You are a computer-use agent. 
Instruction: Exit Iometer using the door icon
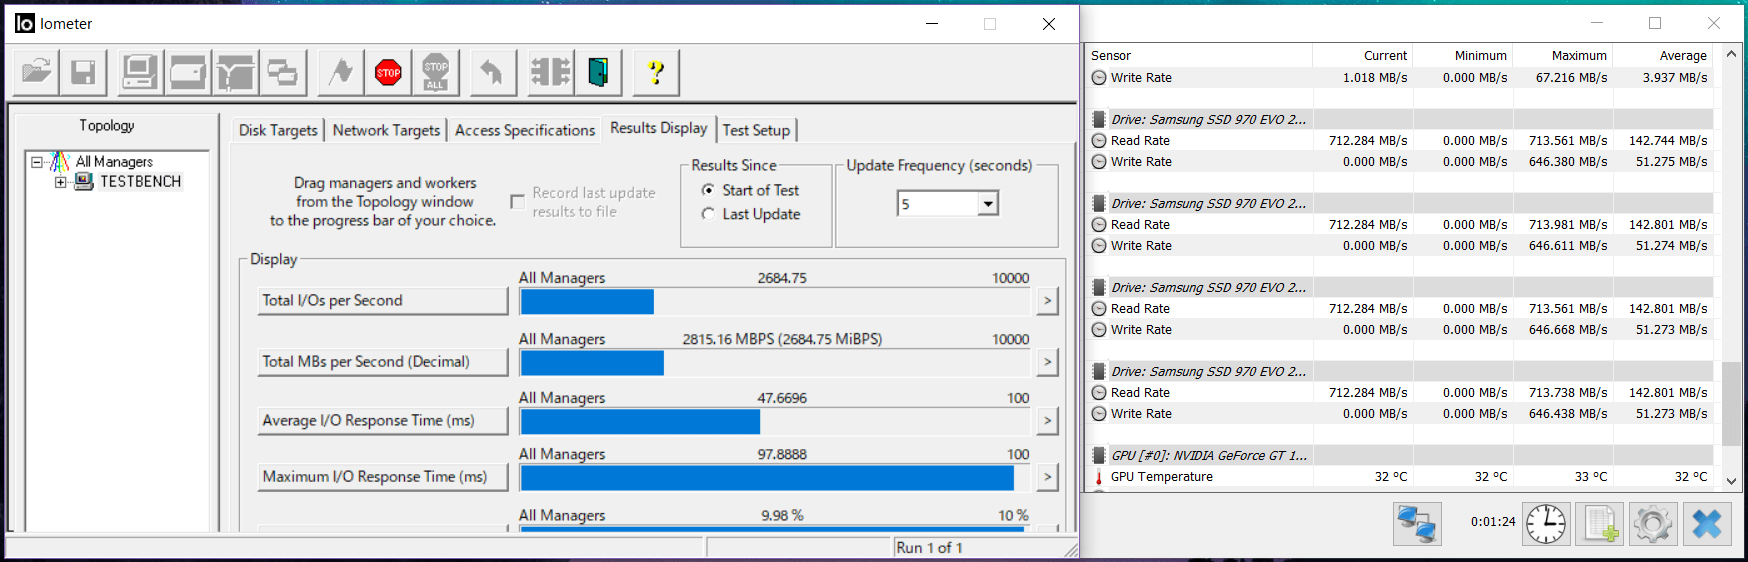coord(598,72)
